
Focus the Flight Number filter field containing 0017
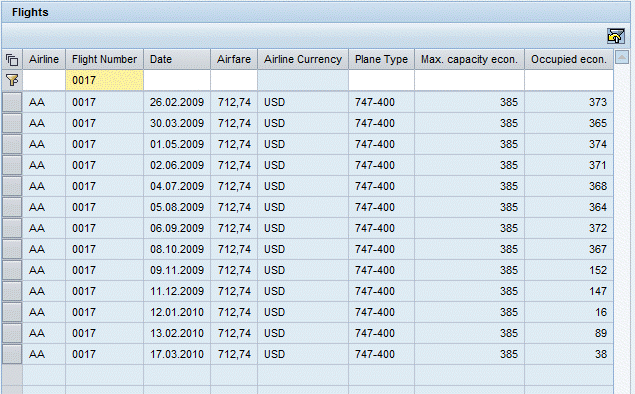click(104, 80)
